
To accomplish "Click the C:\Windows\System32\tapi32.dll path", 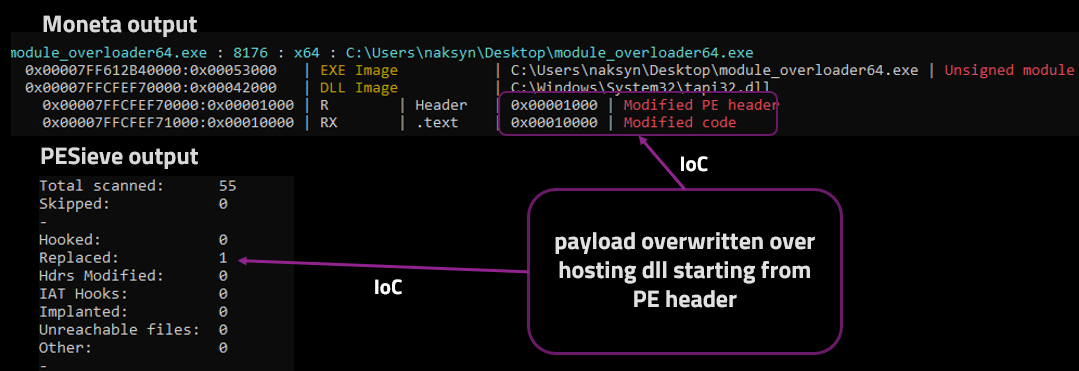I will pyautogui.click(x=639, y=87).
